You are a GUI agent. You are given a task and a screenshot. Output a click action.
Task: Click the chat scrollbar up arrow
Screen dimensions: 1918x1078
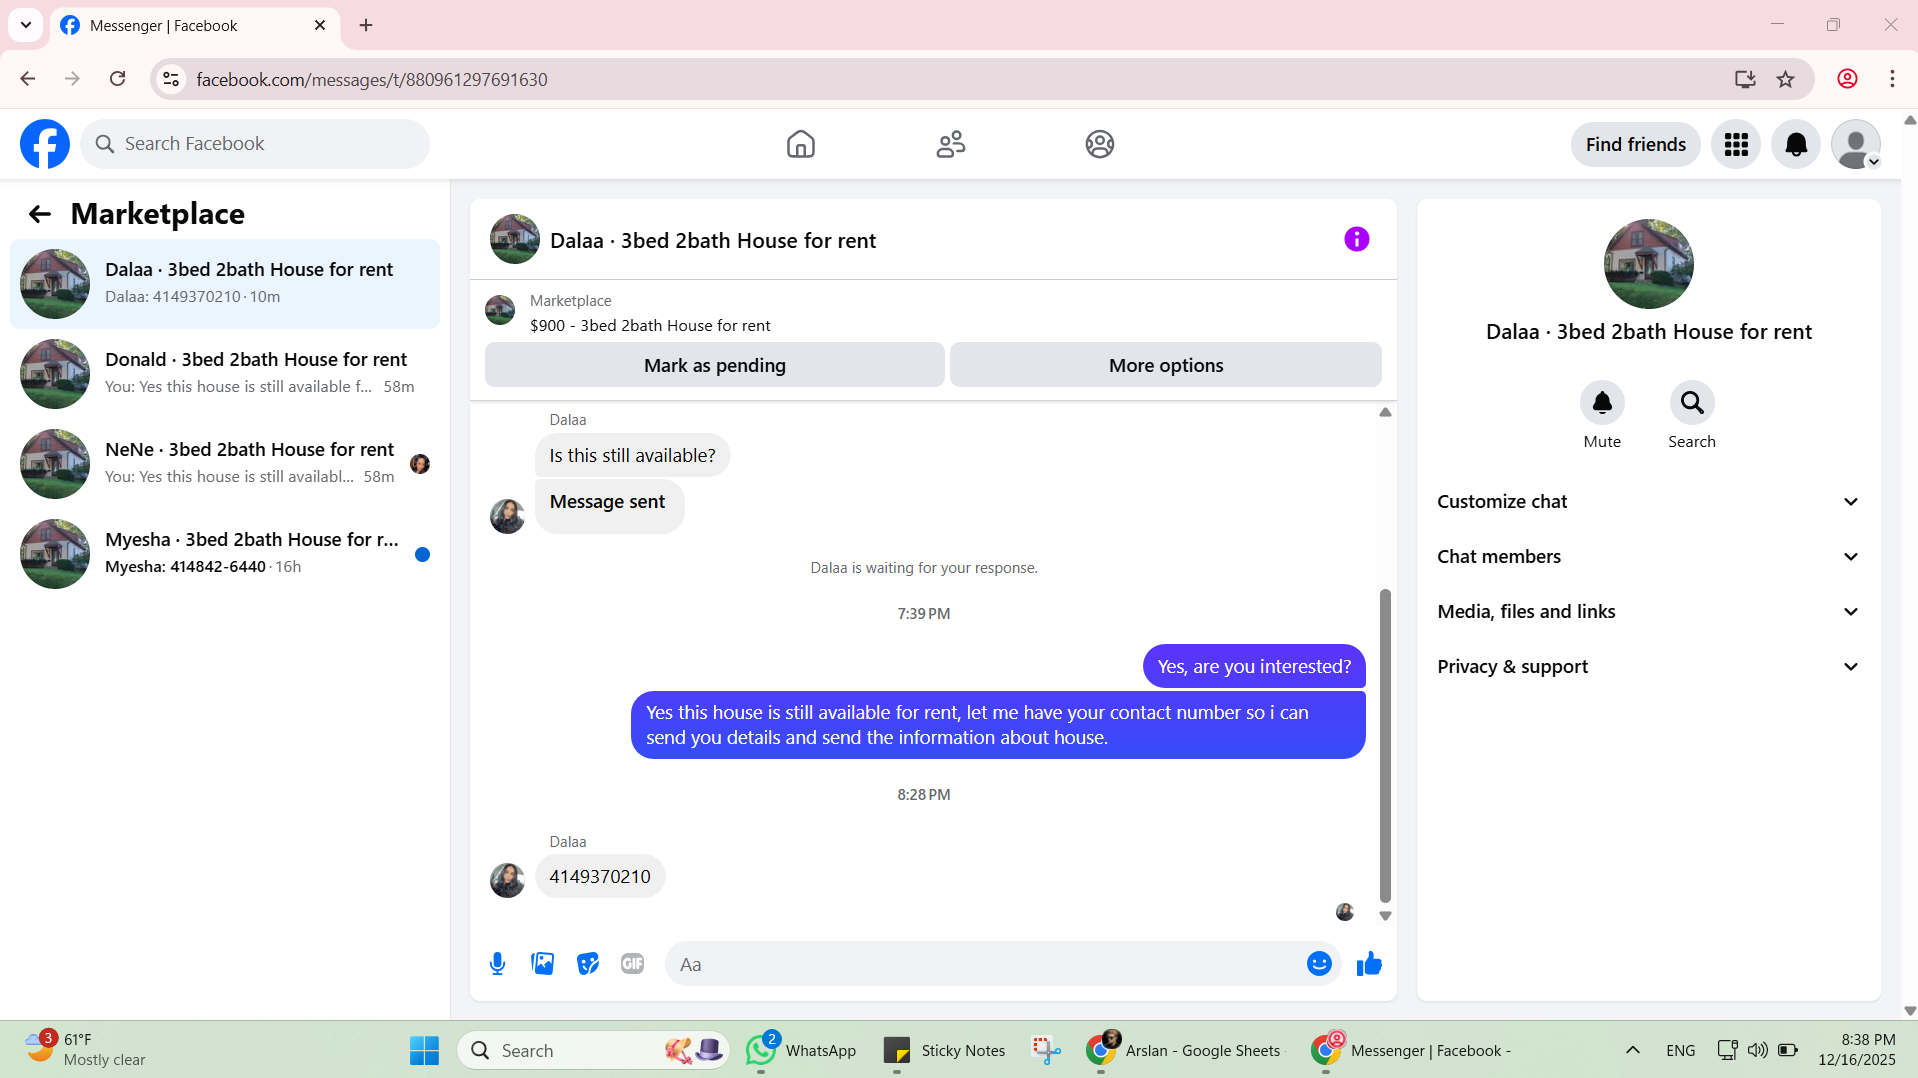pos(1385,412)
